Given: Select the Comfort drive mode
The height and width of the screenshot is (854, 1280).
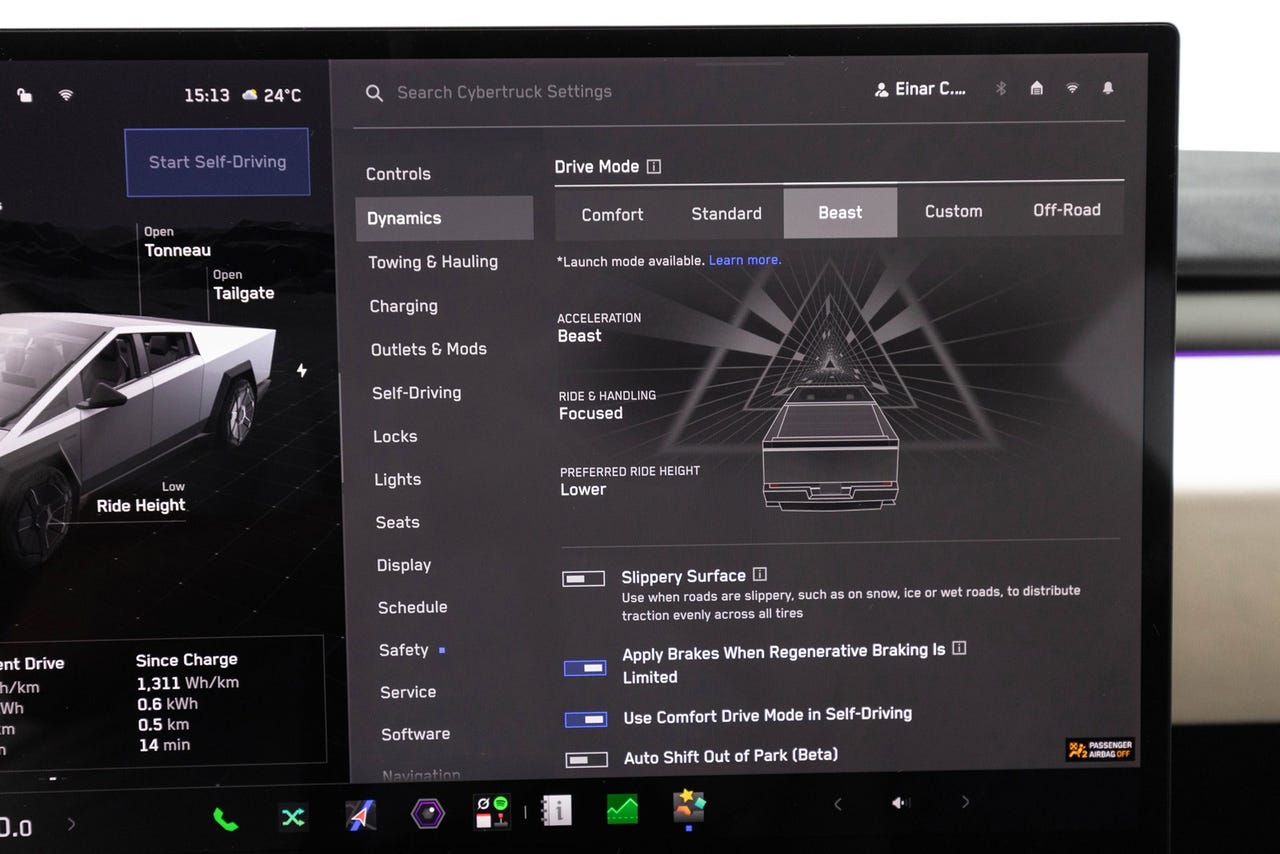Looking at the screenshot, I should (x=612, y=214).
